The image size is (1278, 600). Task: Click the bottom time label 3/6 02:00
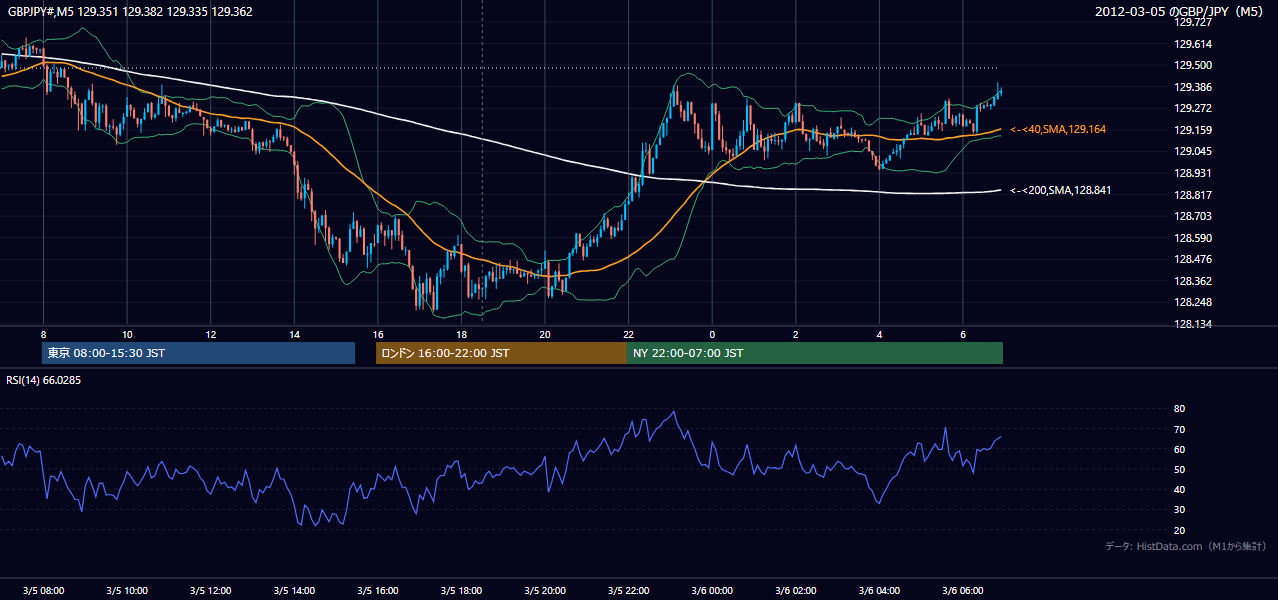tap(795, 591)
